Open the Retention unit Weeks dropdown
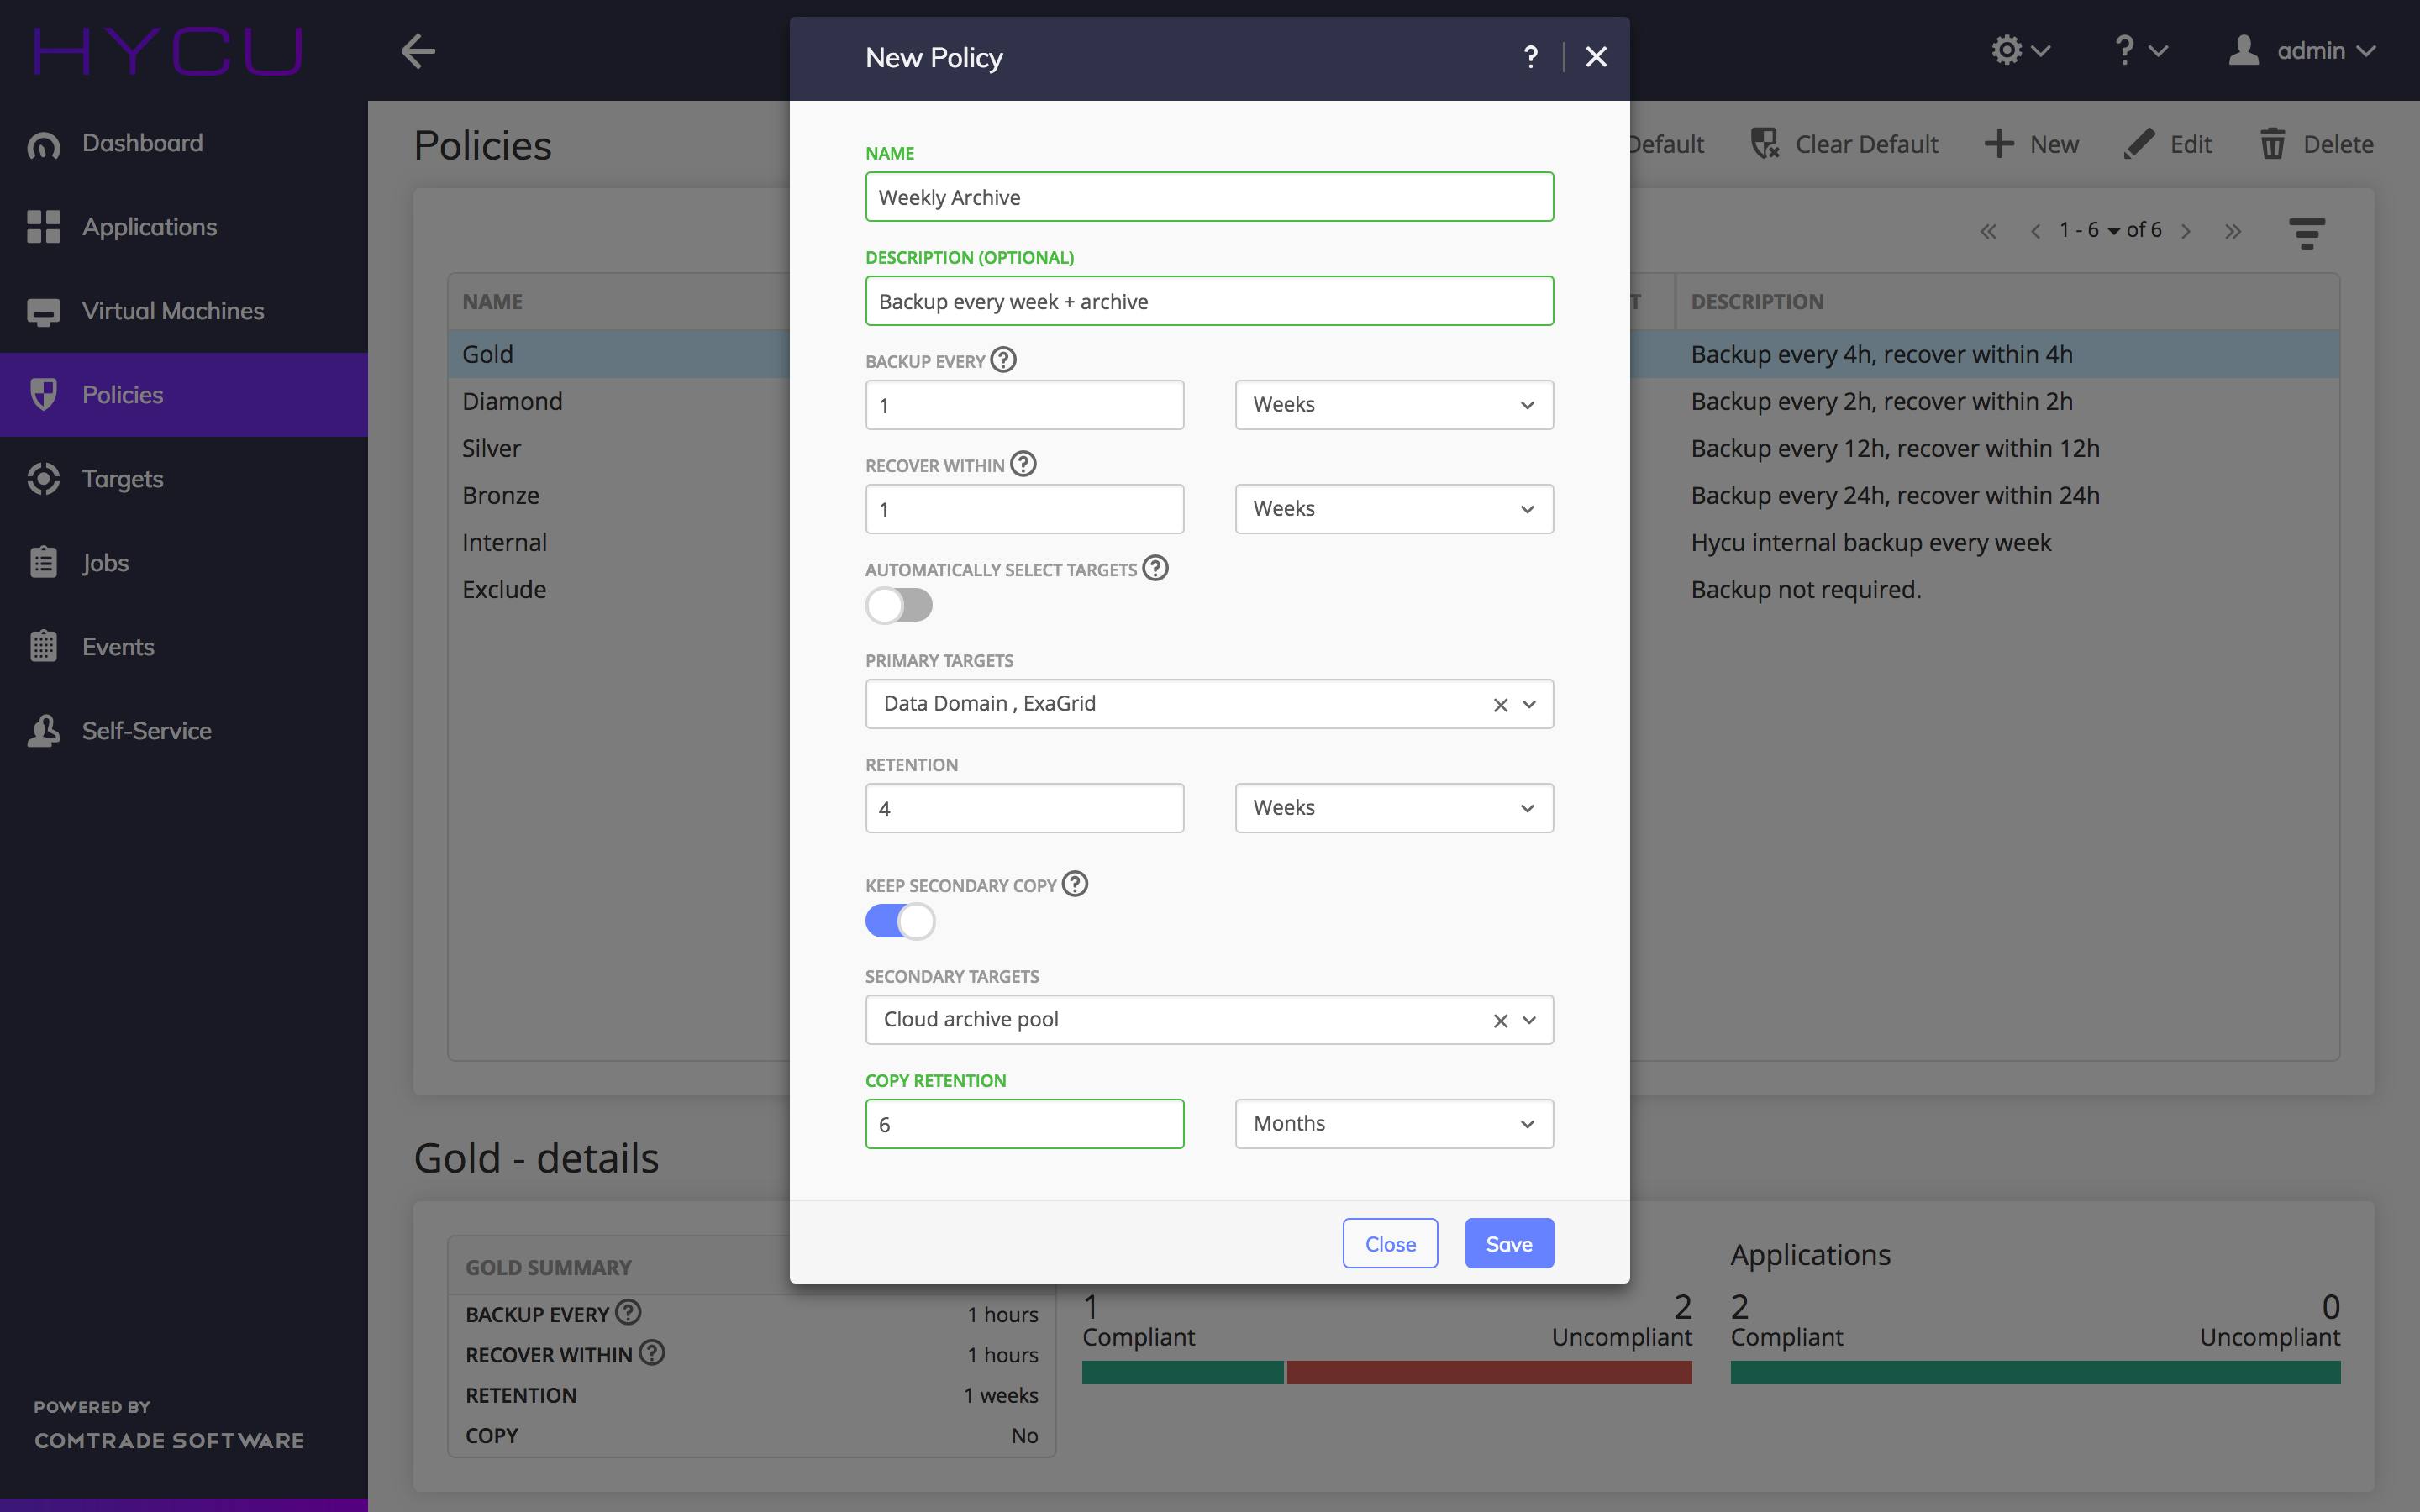Image resolution: width=2420 pixels, height=1512 pixels. 1393,808
